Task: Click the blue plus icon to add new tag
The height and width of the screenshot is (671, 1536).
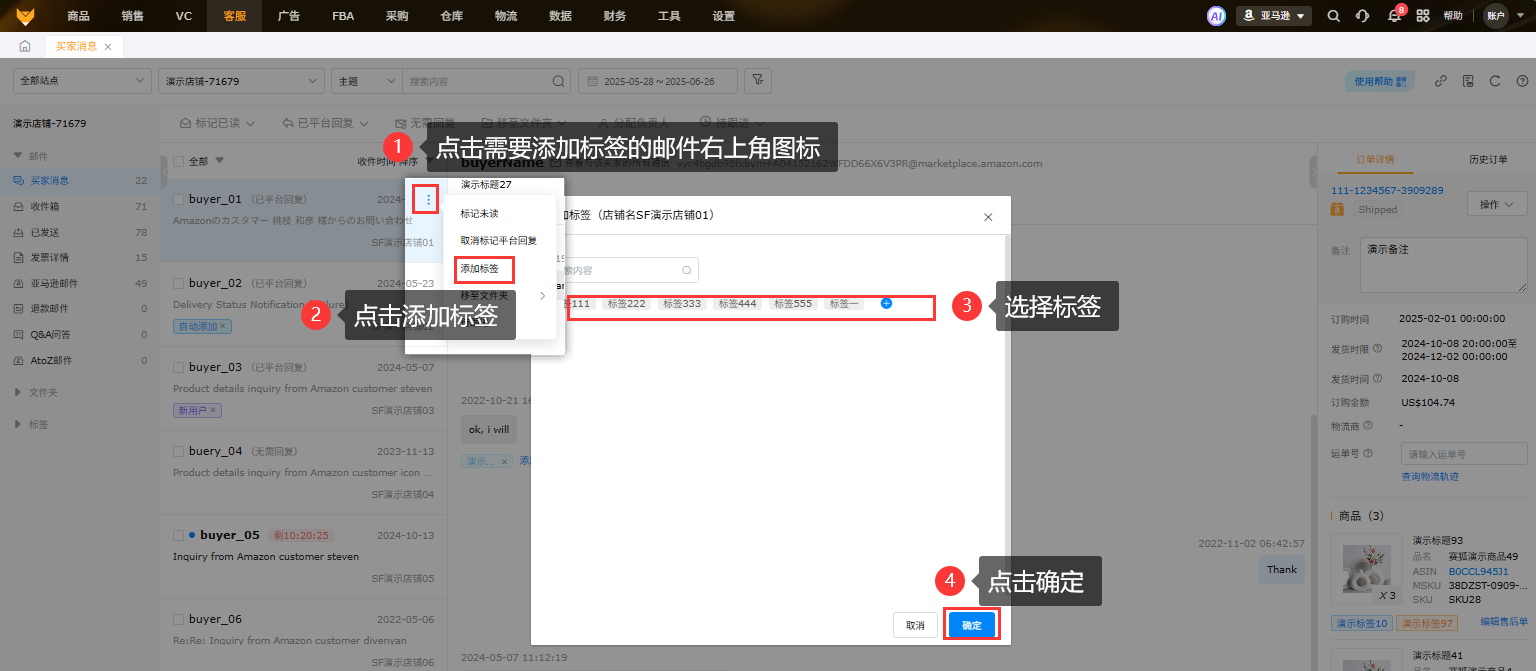Action: (x=886, y=303)
